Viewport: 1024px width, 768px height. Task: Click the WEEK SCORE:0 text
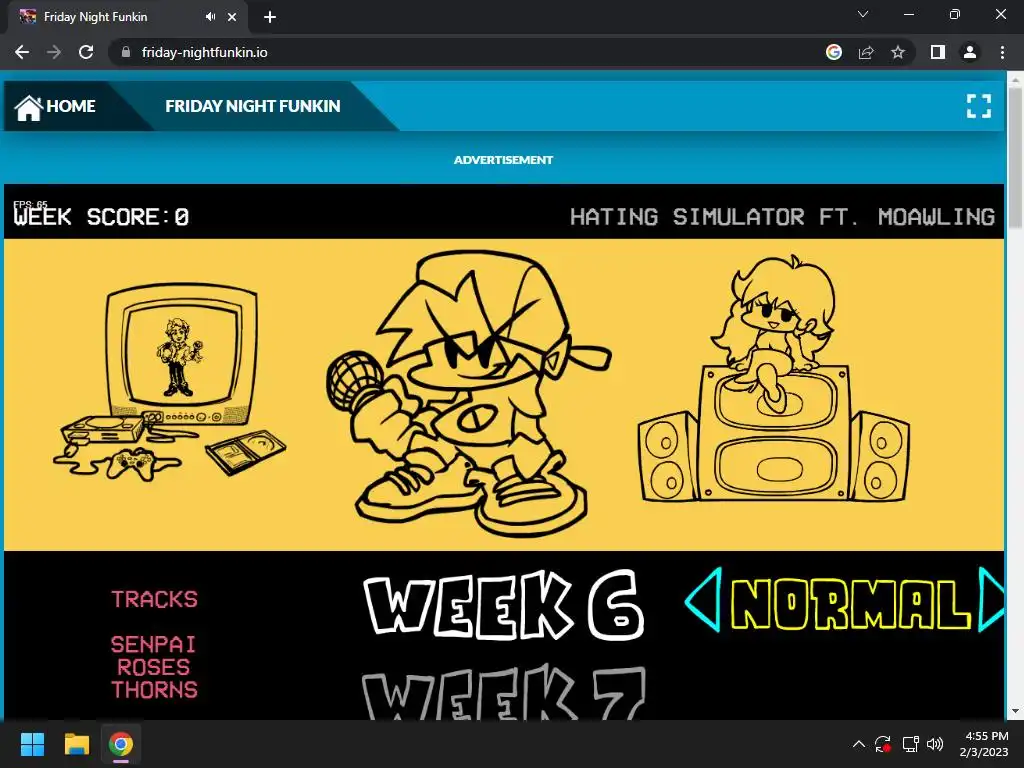click(x=101, y=217)
